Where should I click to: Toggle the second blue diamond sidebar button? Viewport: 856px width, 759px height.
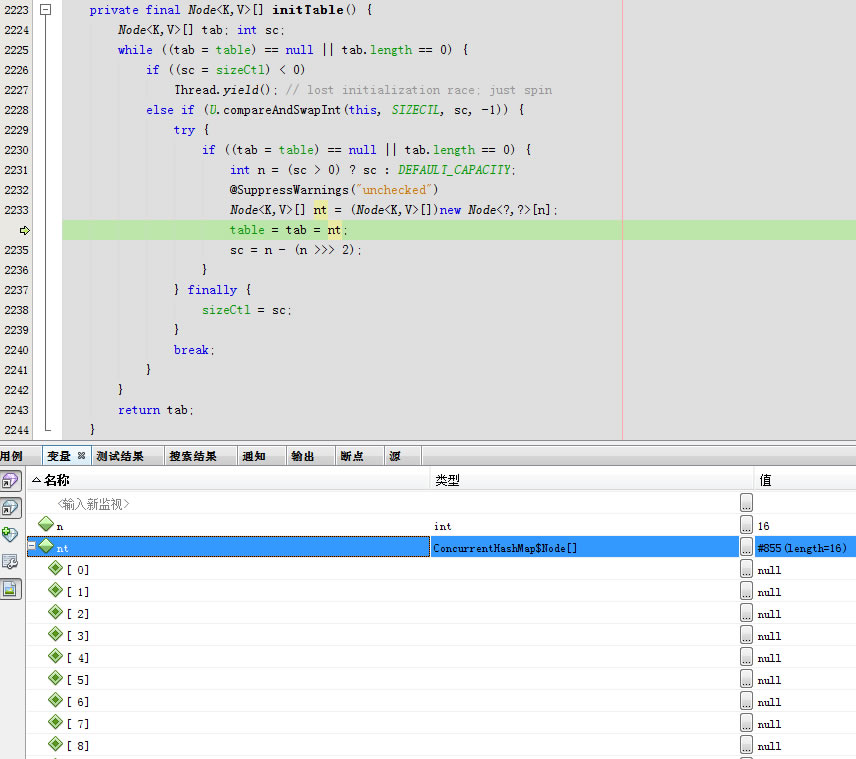(10, 508)
